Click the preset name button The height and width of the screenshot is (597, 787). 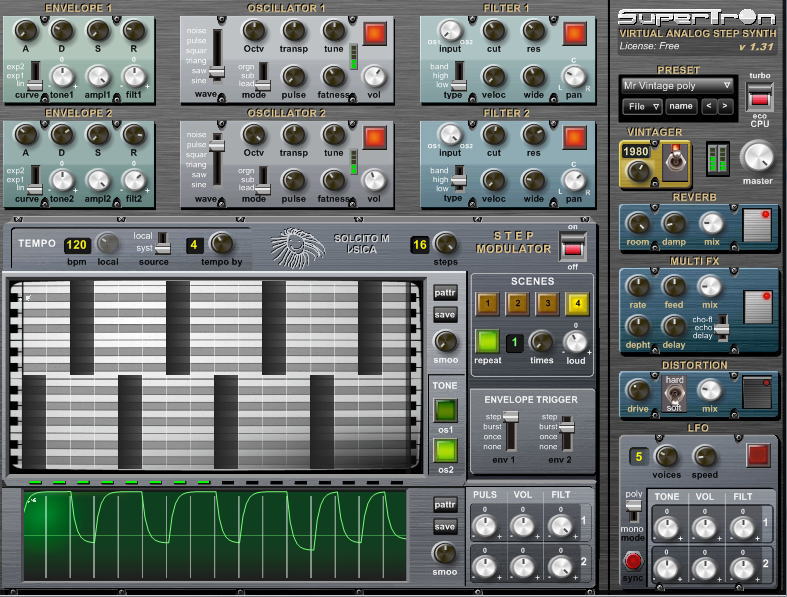pyautogui.click(x=681, y=106)
